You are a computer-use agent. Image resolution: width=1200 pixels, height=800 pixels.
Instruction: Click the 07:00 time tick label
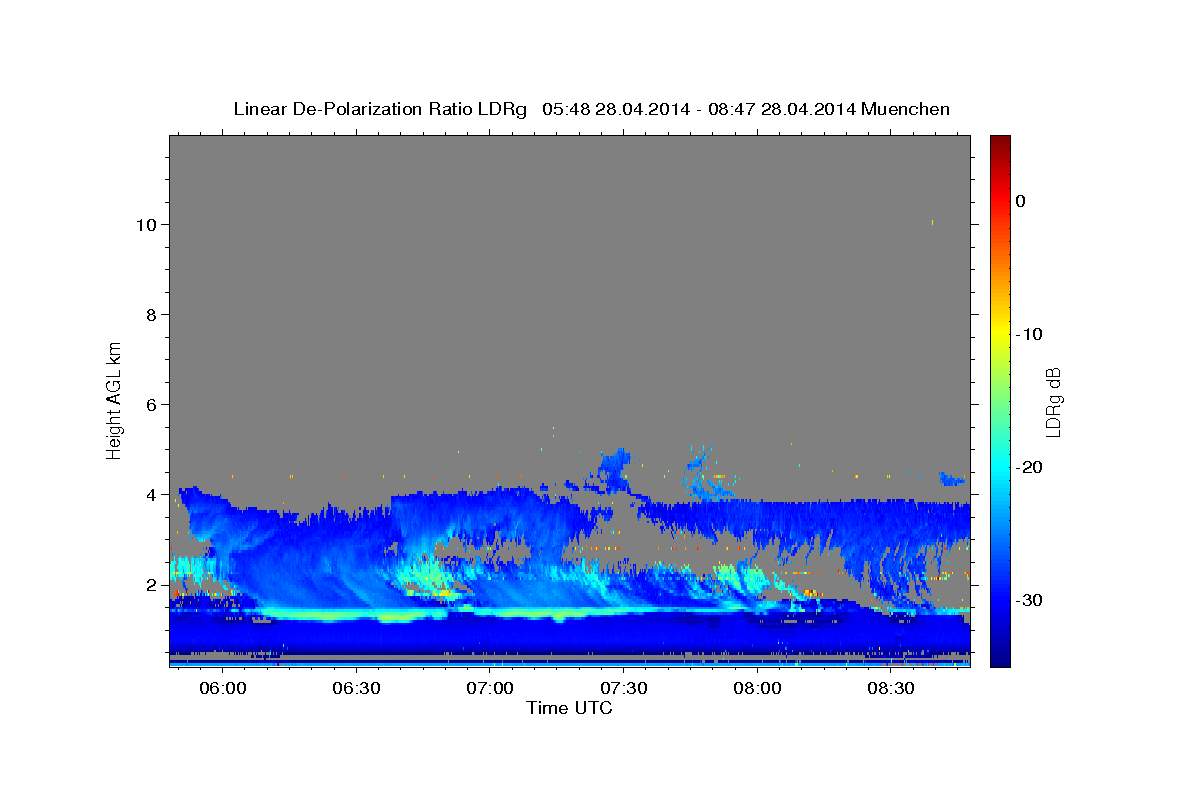[490, 689]
